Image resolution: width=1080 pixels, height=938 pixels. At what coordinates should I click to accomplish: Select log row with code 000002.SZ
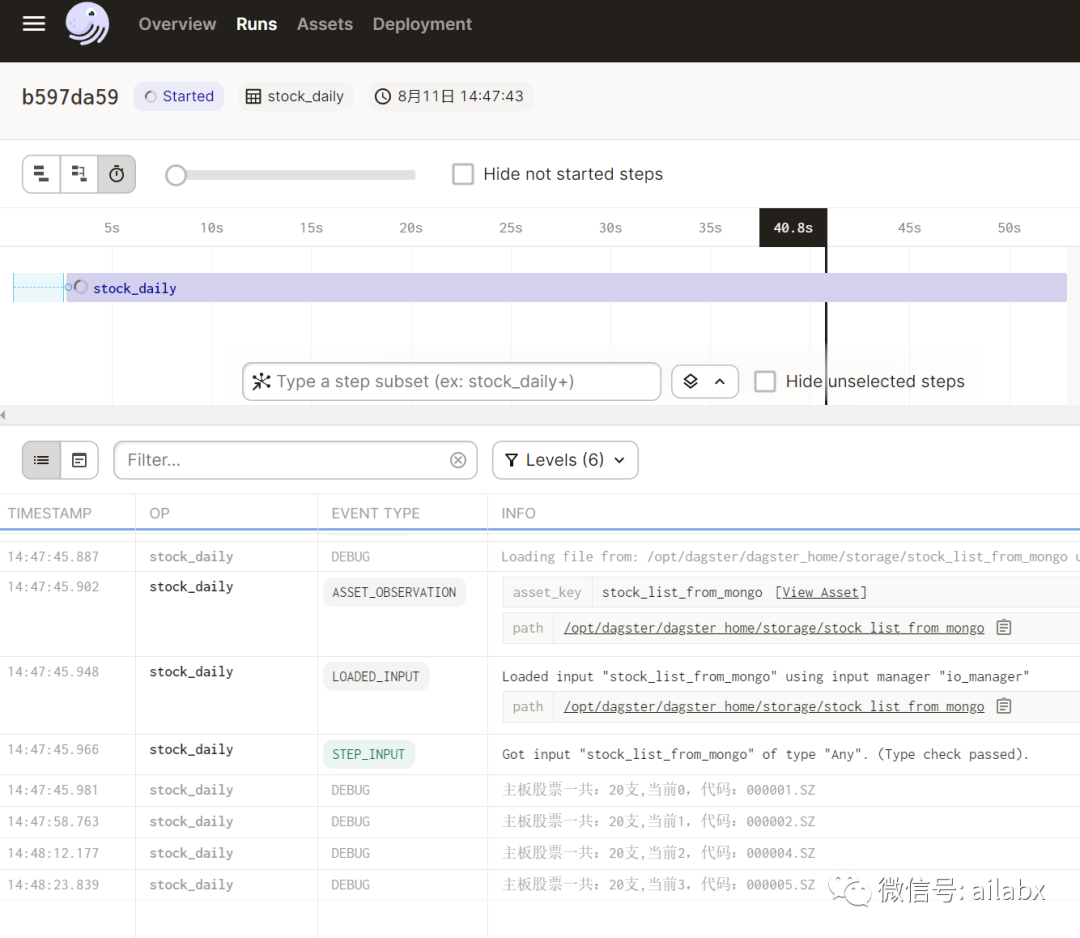tap(540, 822)
